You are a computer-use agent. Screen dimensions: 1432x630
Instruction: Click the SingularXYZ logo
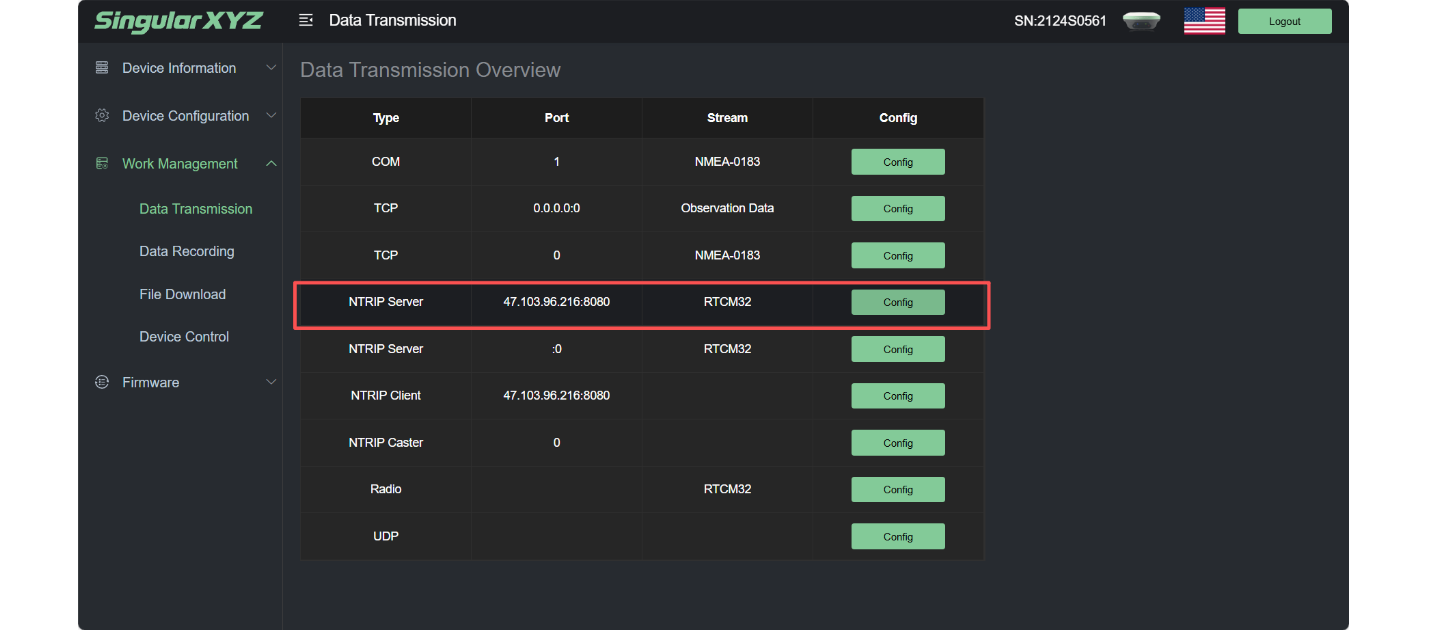tap(178, 21)
